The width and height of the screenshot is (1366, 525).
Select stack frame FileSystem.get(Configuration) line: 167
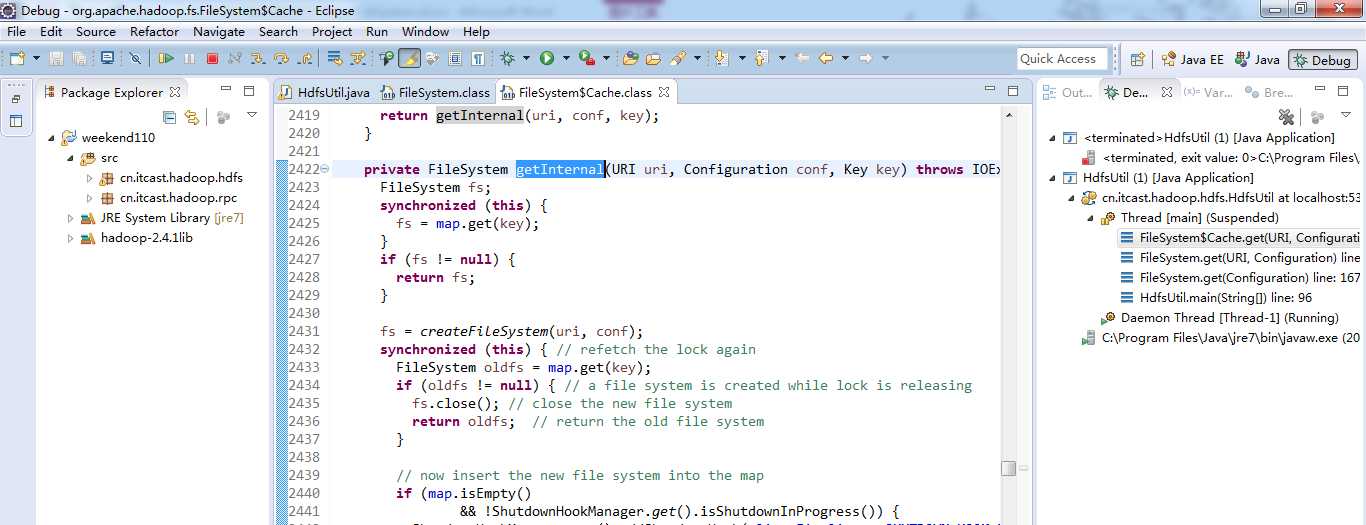[x=1240, y=277]
